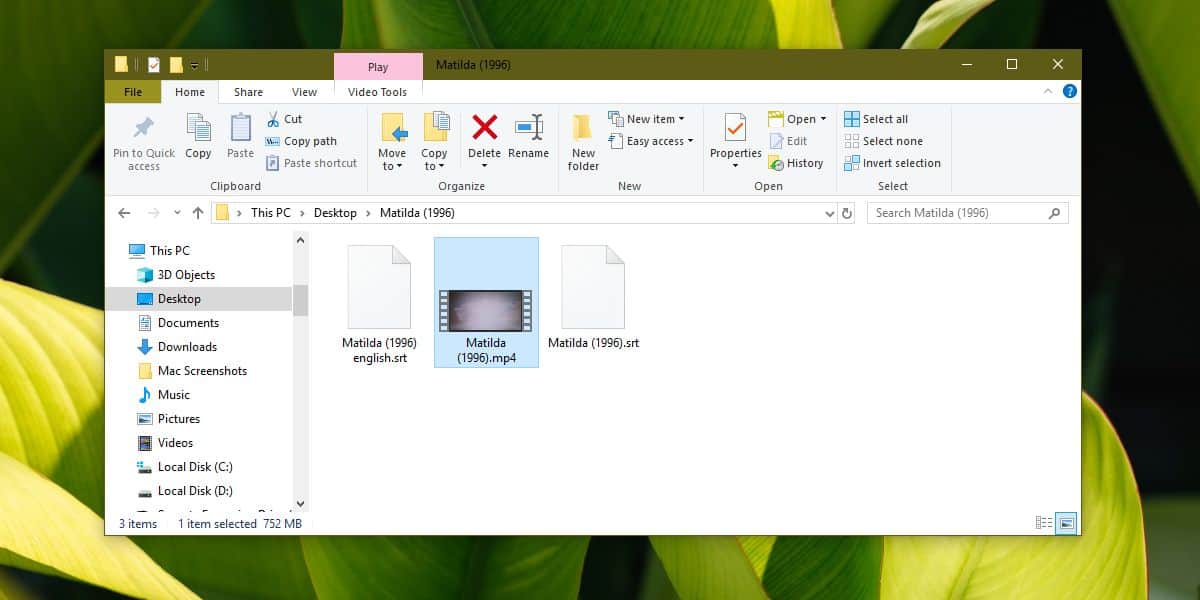
Task: Open Properties of selected file
Action: click(x=736, y=141)
